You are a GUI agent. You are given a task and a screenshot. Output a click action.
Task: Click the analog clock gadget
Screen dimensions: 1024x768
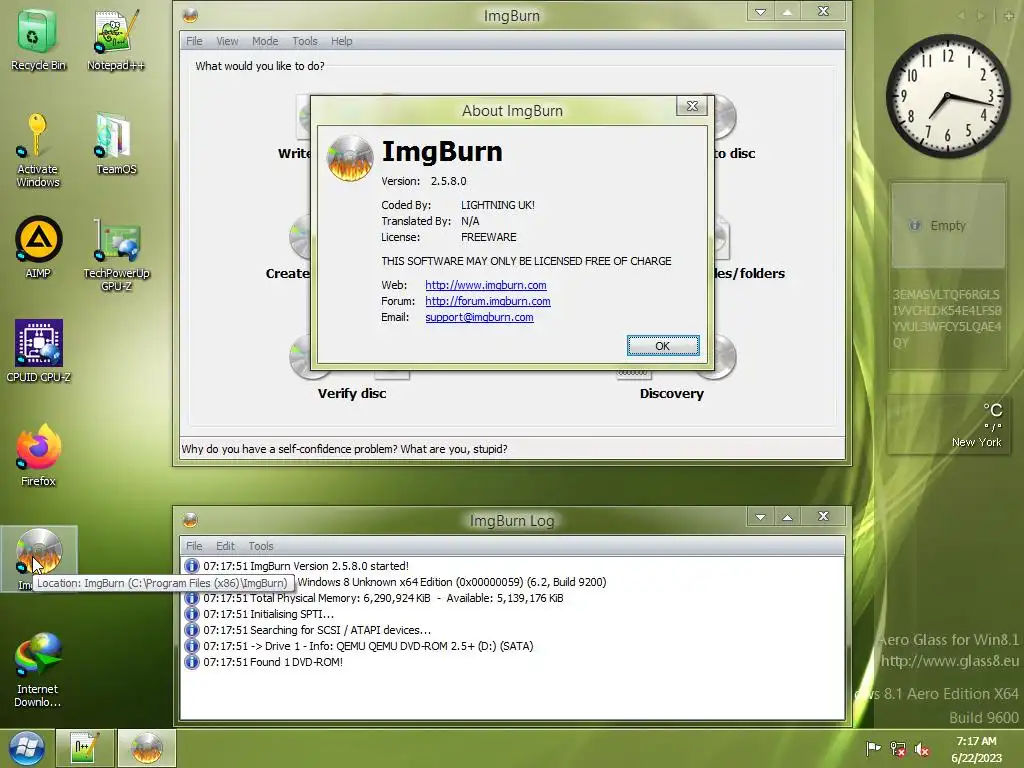pyautogui.click(x=947, y=96)
